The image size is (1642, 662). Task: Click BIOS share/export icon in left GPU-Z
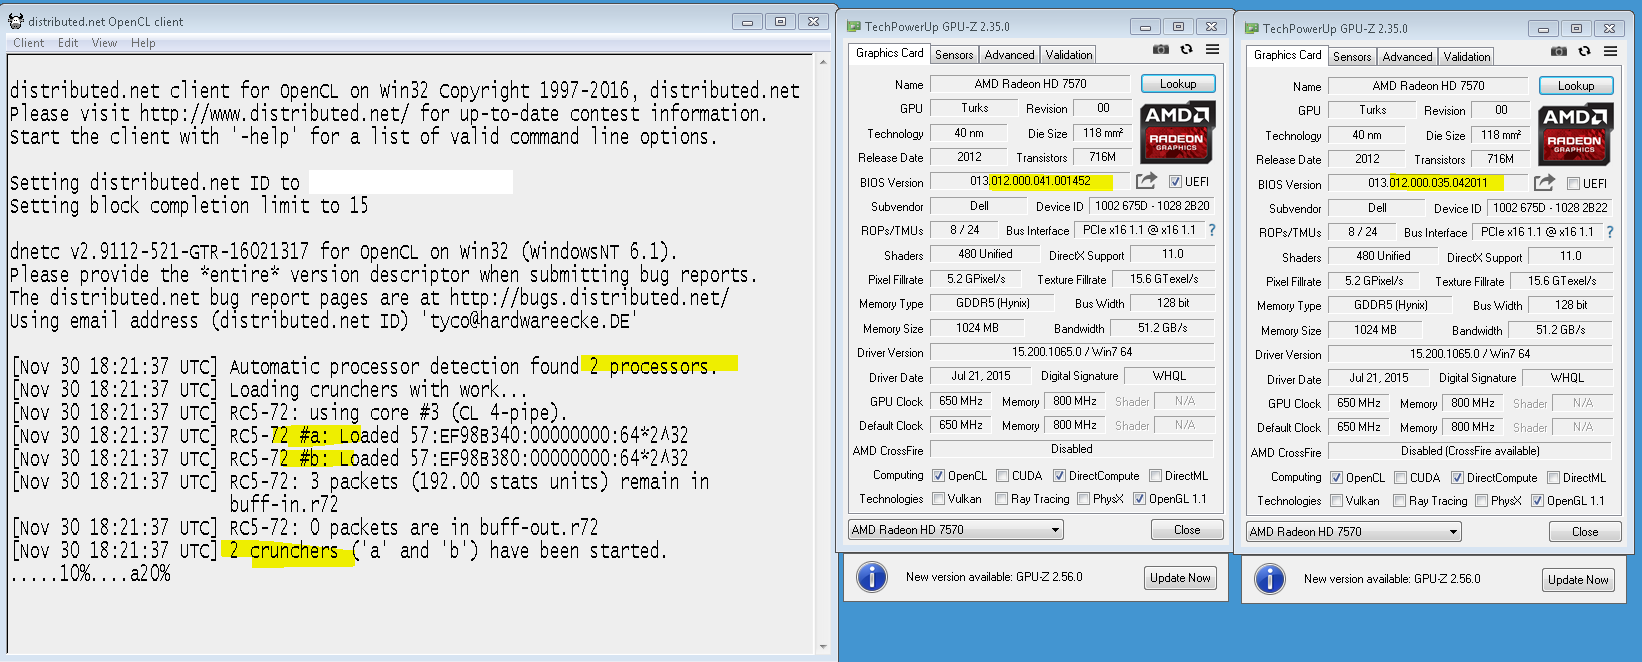pos(1146,181)
